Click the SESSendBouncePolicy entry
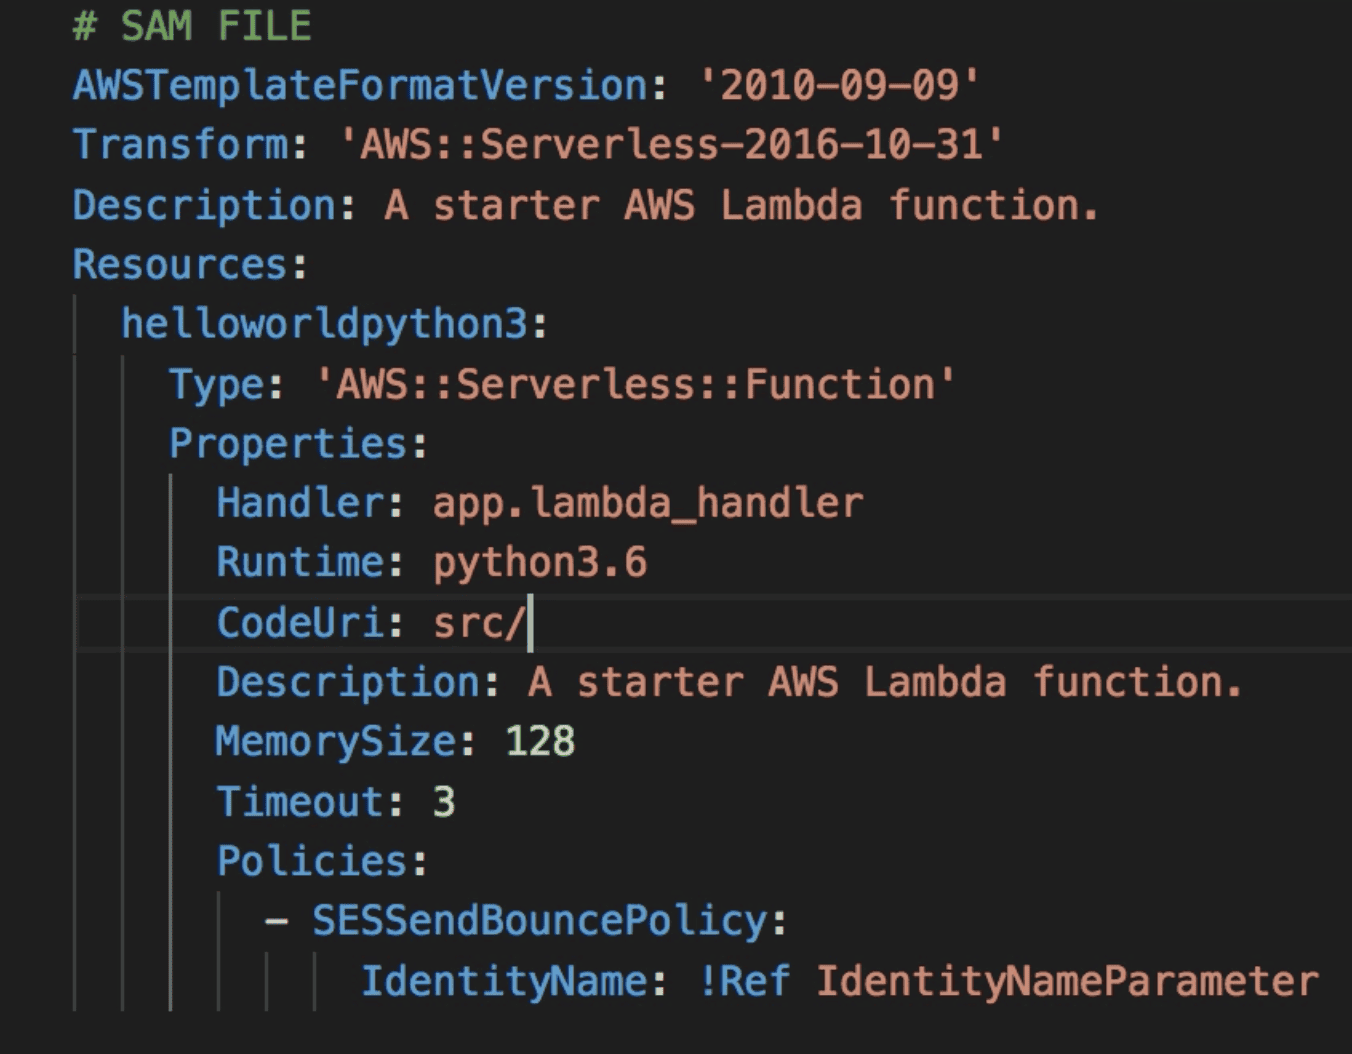Screen dimensions: 1352x1054 (x=540, y=921)
